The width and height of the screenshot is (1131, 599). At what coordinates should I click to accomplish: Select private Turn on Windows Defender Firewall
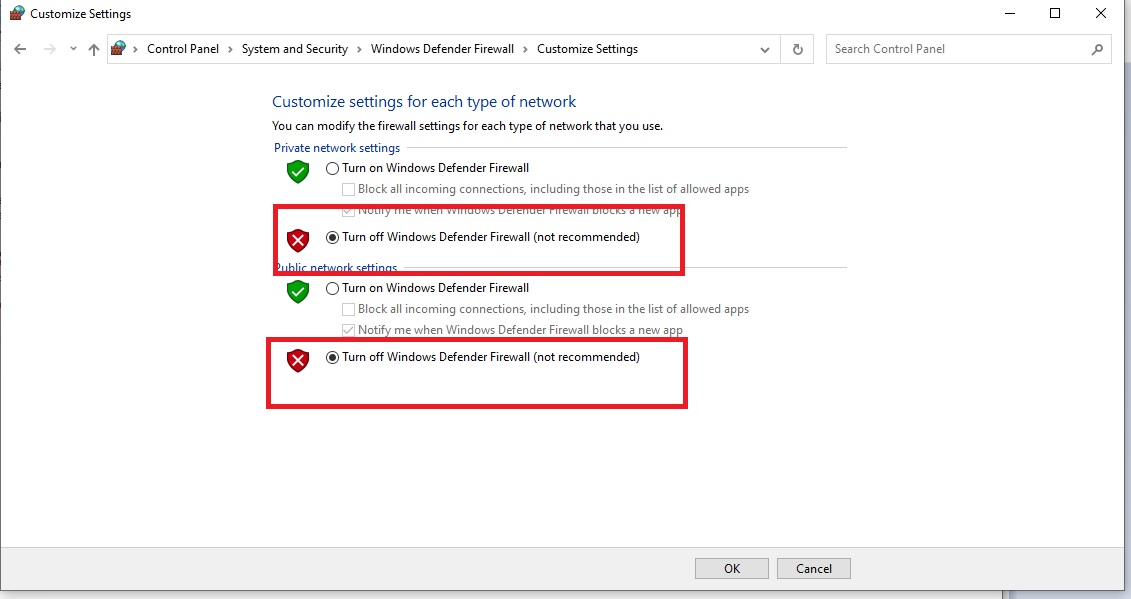[333, 168]
